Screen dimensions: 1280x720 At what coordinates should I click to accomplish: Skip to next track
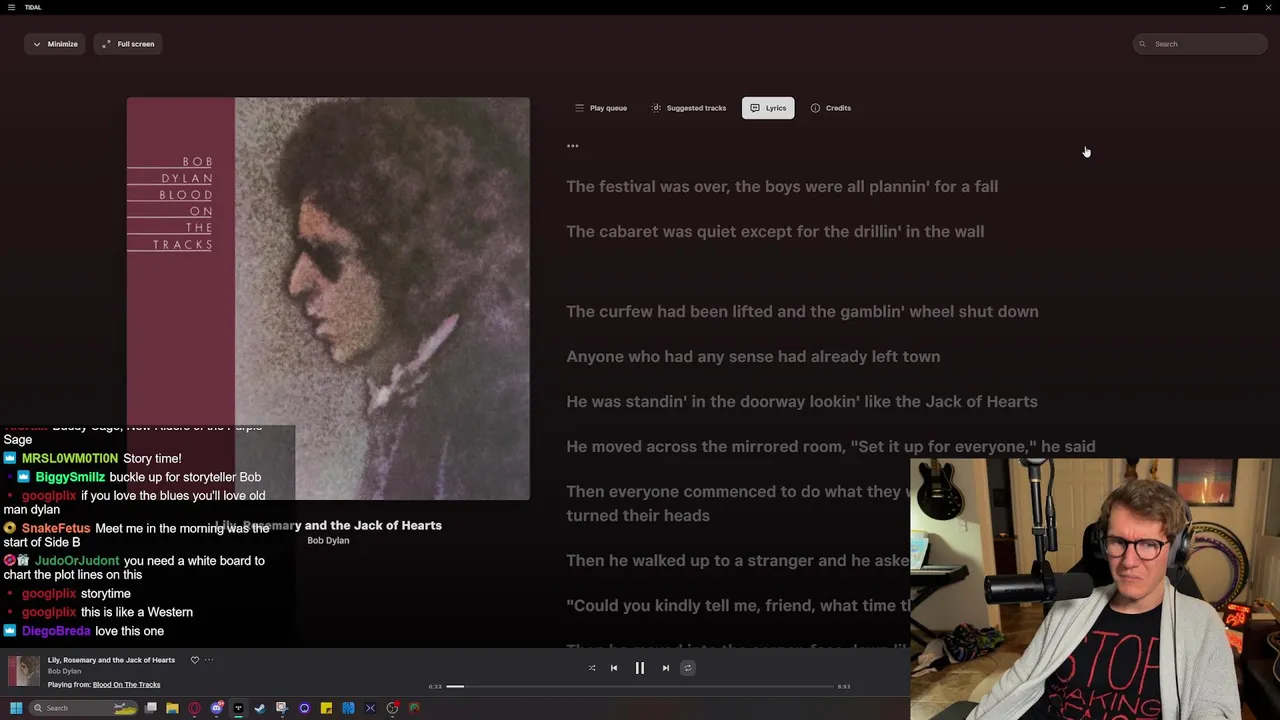tap(666, 668)
